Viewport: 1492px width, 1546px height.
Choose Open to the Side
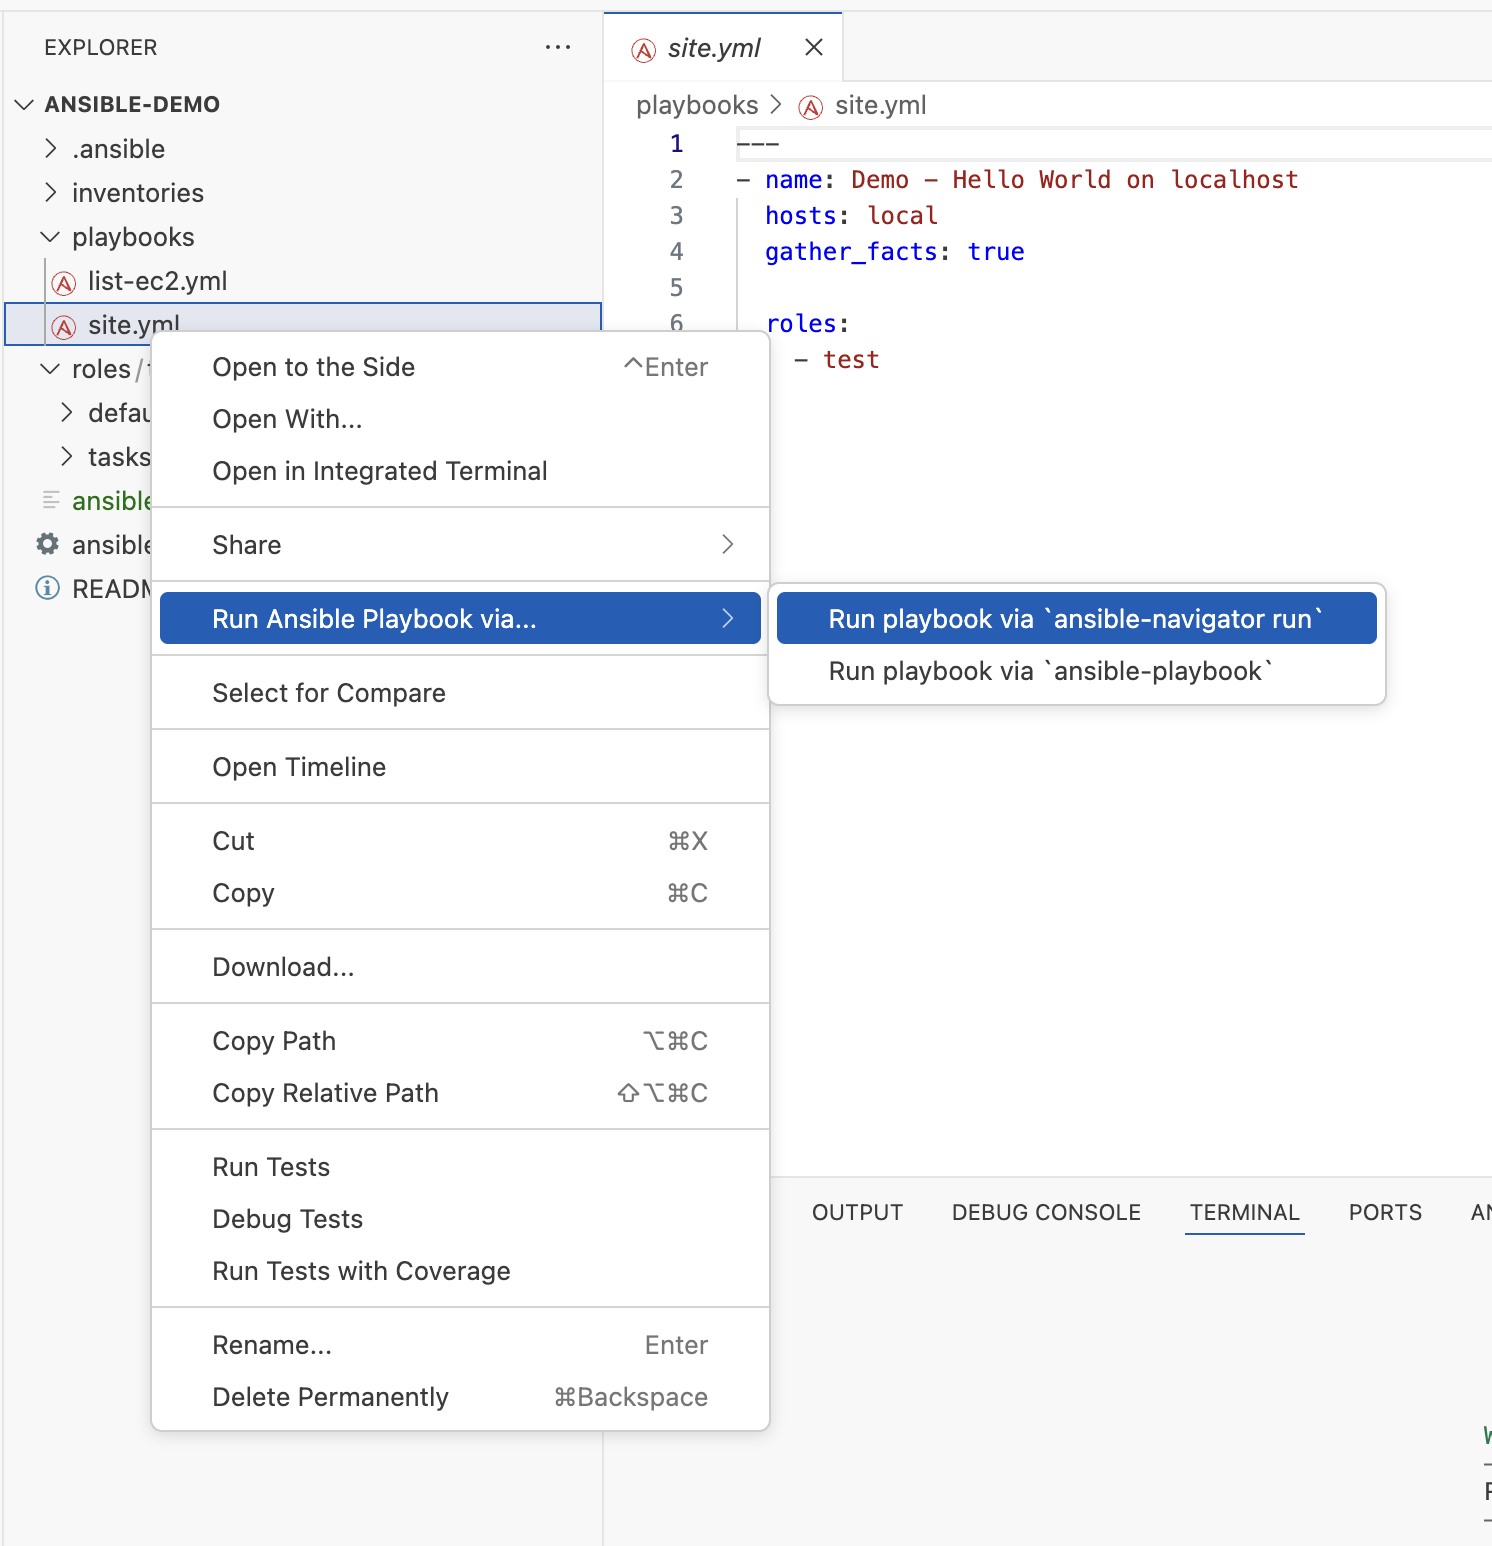click(x=460, y=367)
